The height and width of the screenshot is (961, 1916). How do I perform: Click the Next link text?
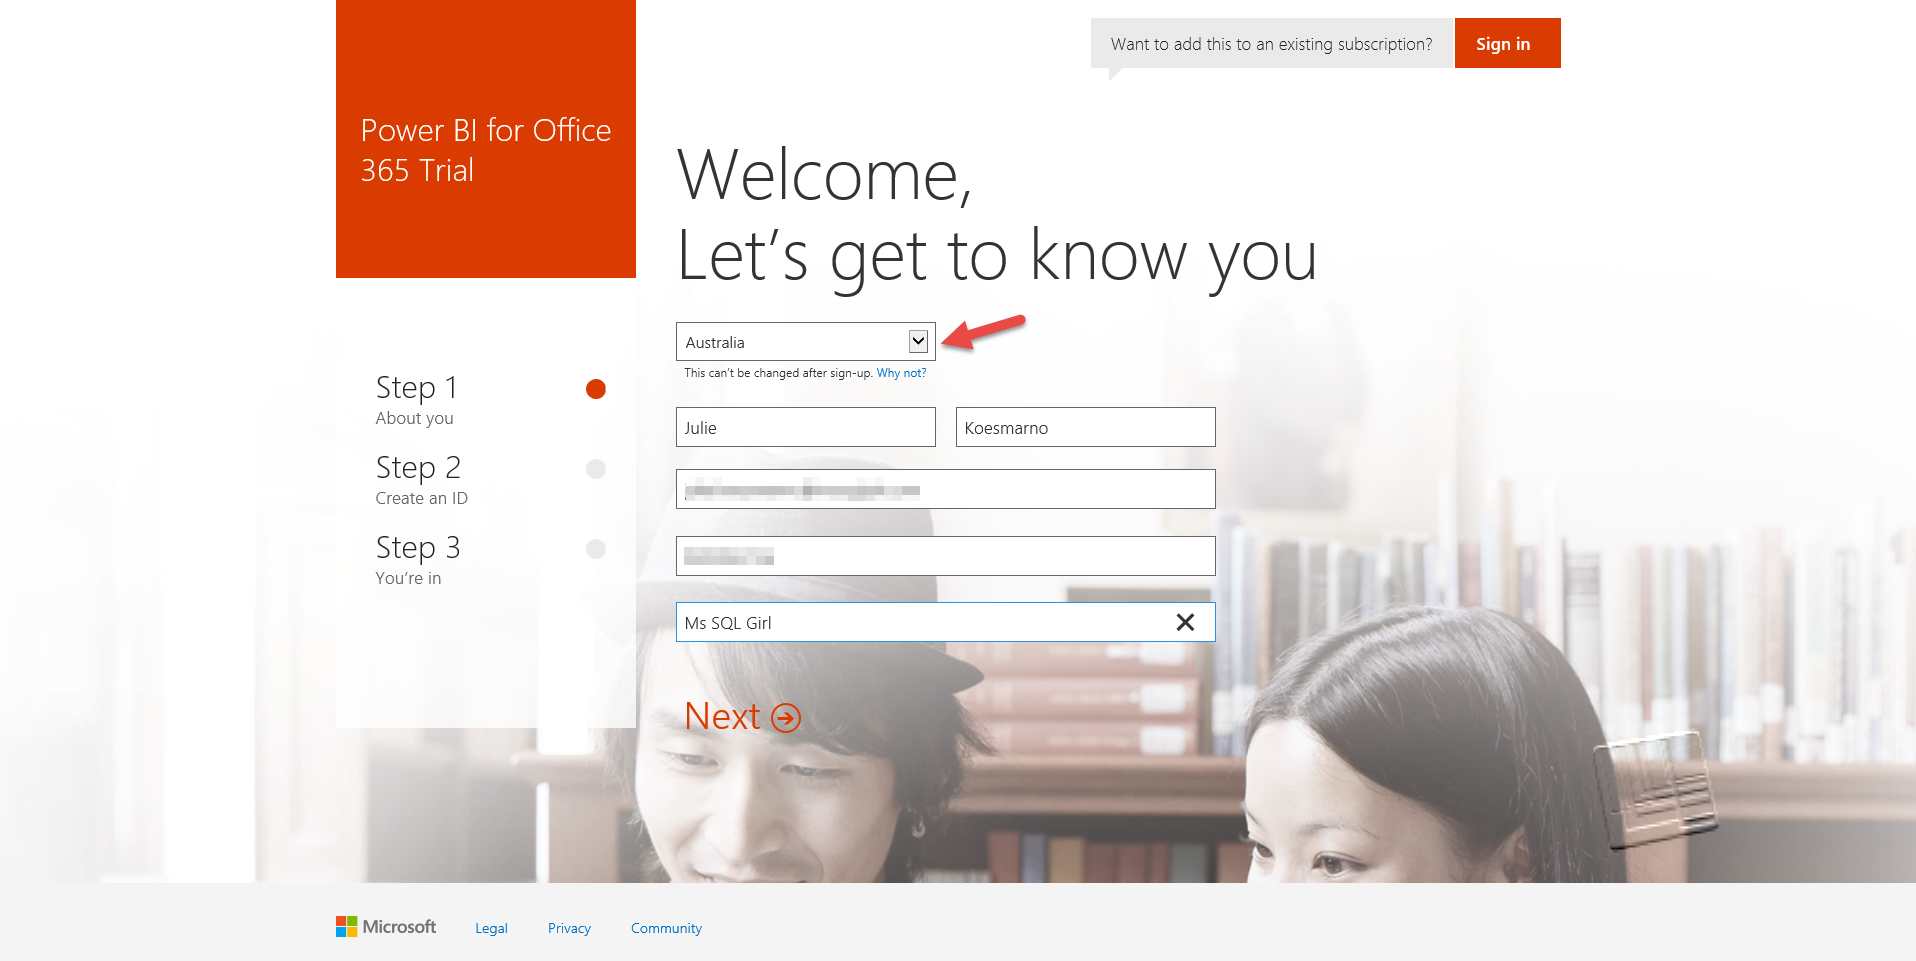coord(722,717)
